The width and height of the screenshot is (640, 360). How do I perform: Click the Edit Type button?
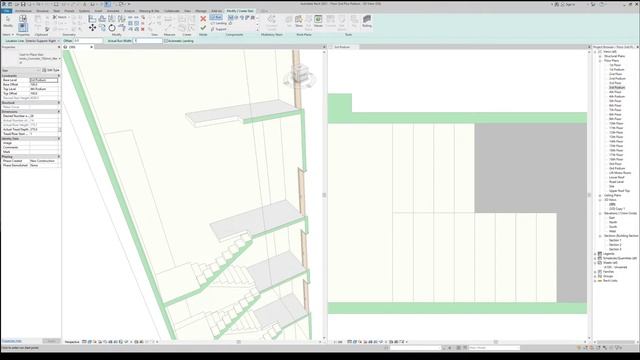pos(51,70)
